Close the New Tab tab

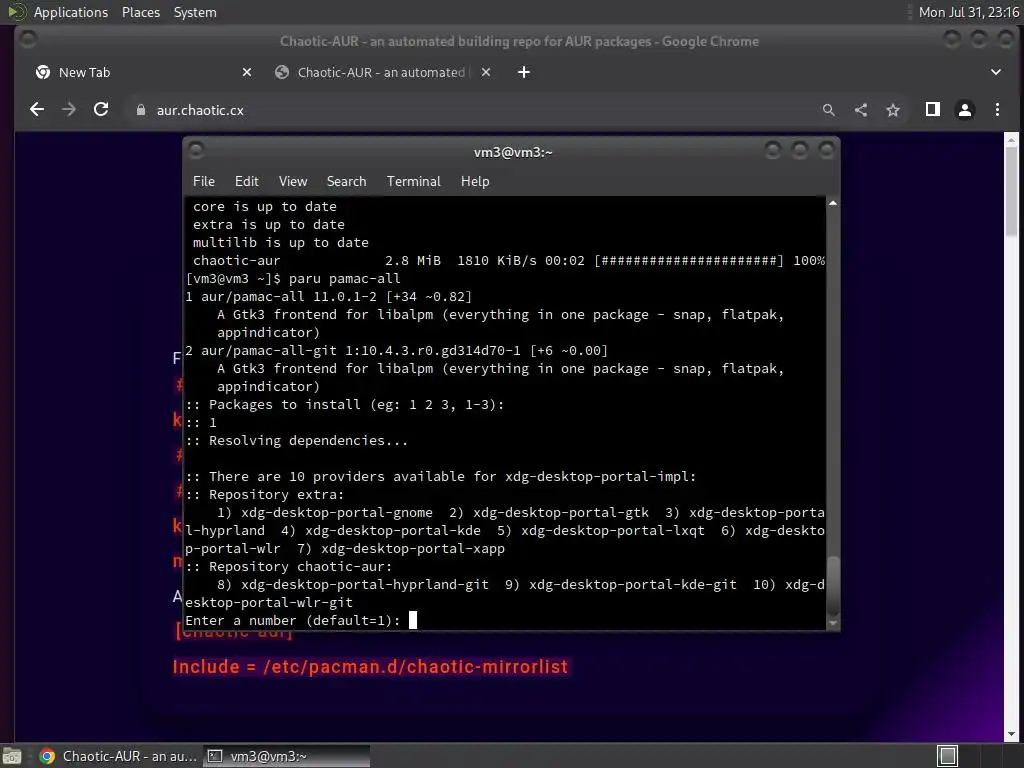246,72
